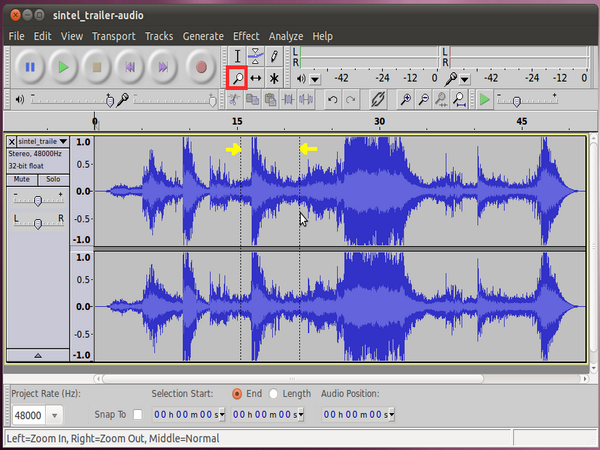Solo the sintel_trailer track
Image resolution: width=600 pixels, height=450 pixels.
53,179
